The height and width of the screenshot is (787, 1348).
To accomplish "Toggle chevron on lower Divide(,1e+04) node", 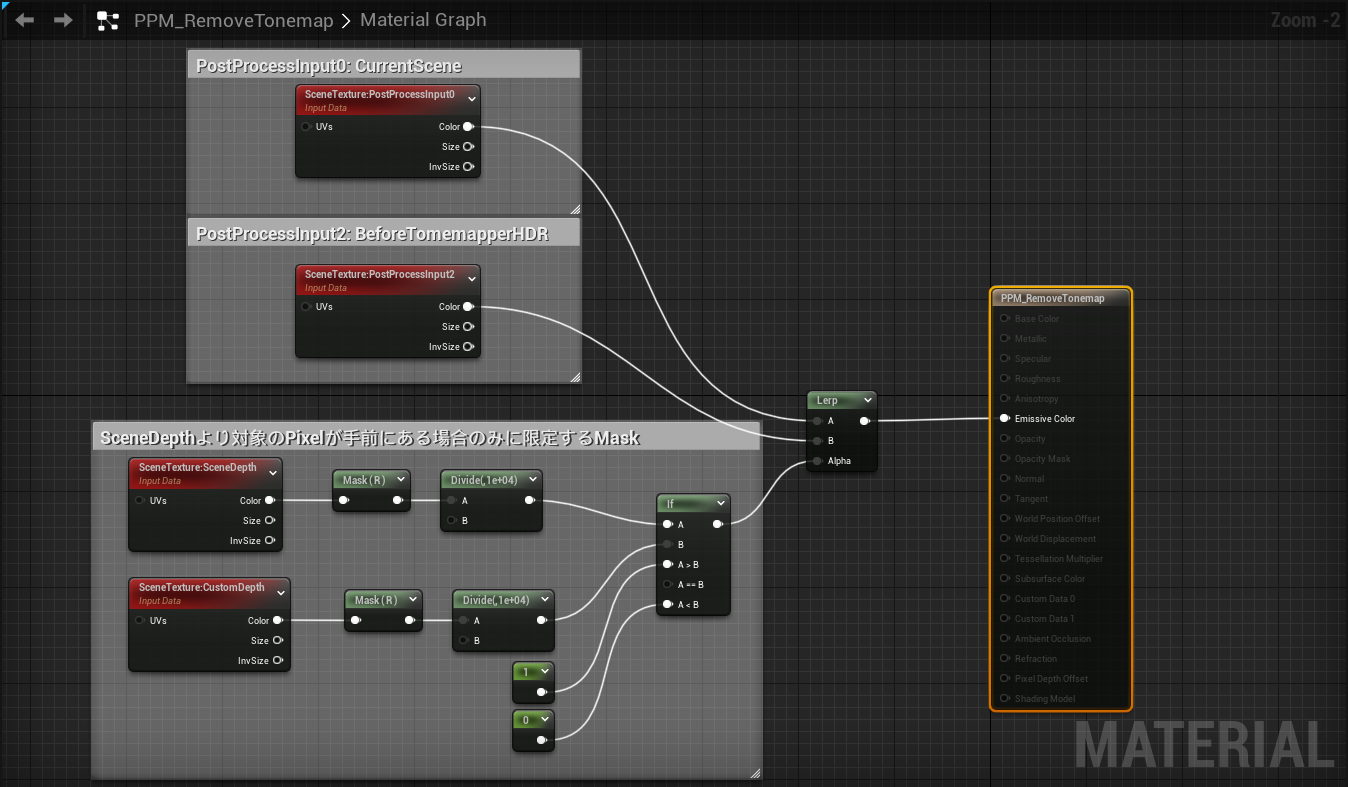I will click(544, 600).
